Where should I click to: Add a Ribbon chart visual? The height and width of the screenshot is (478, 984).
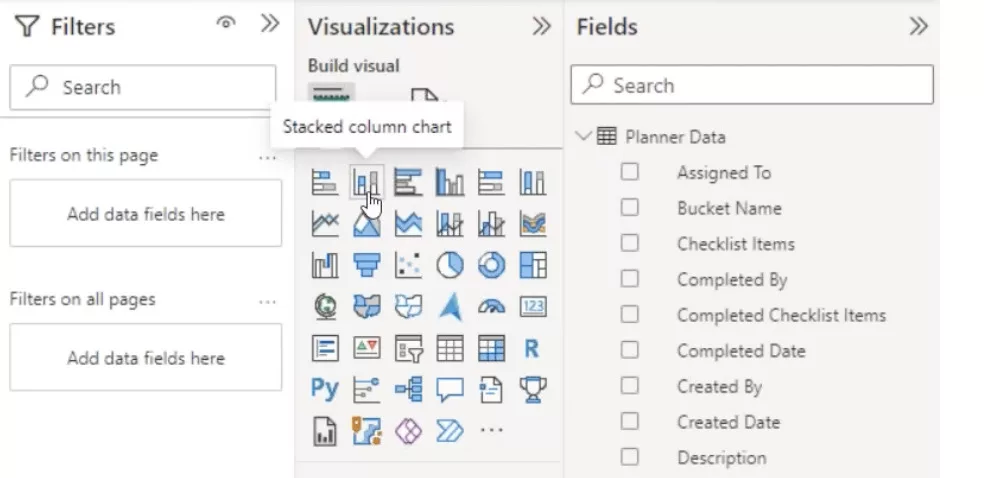[533, 223]
